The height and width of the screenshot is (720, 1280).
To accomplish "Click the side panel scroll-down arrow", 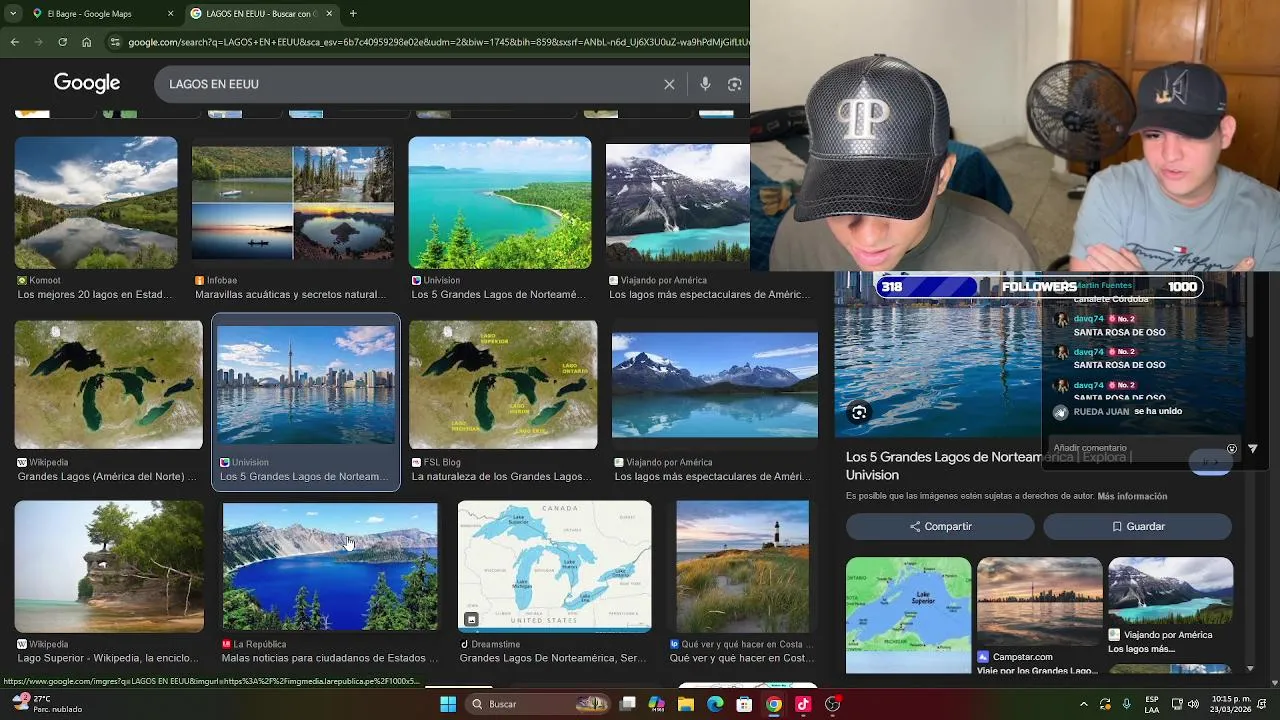I will tap(1250, 668).
